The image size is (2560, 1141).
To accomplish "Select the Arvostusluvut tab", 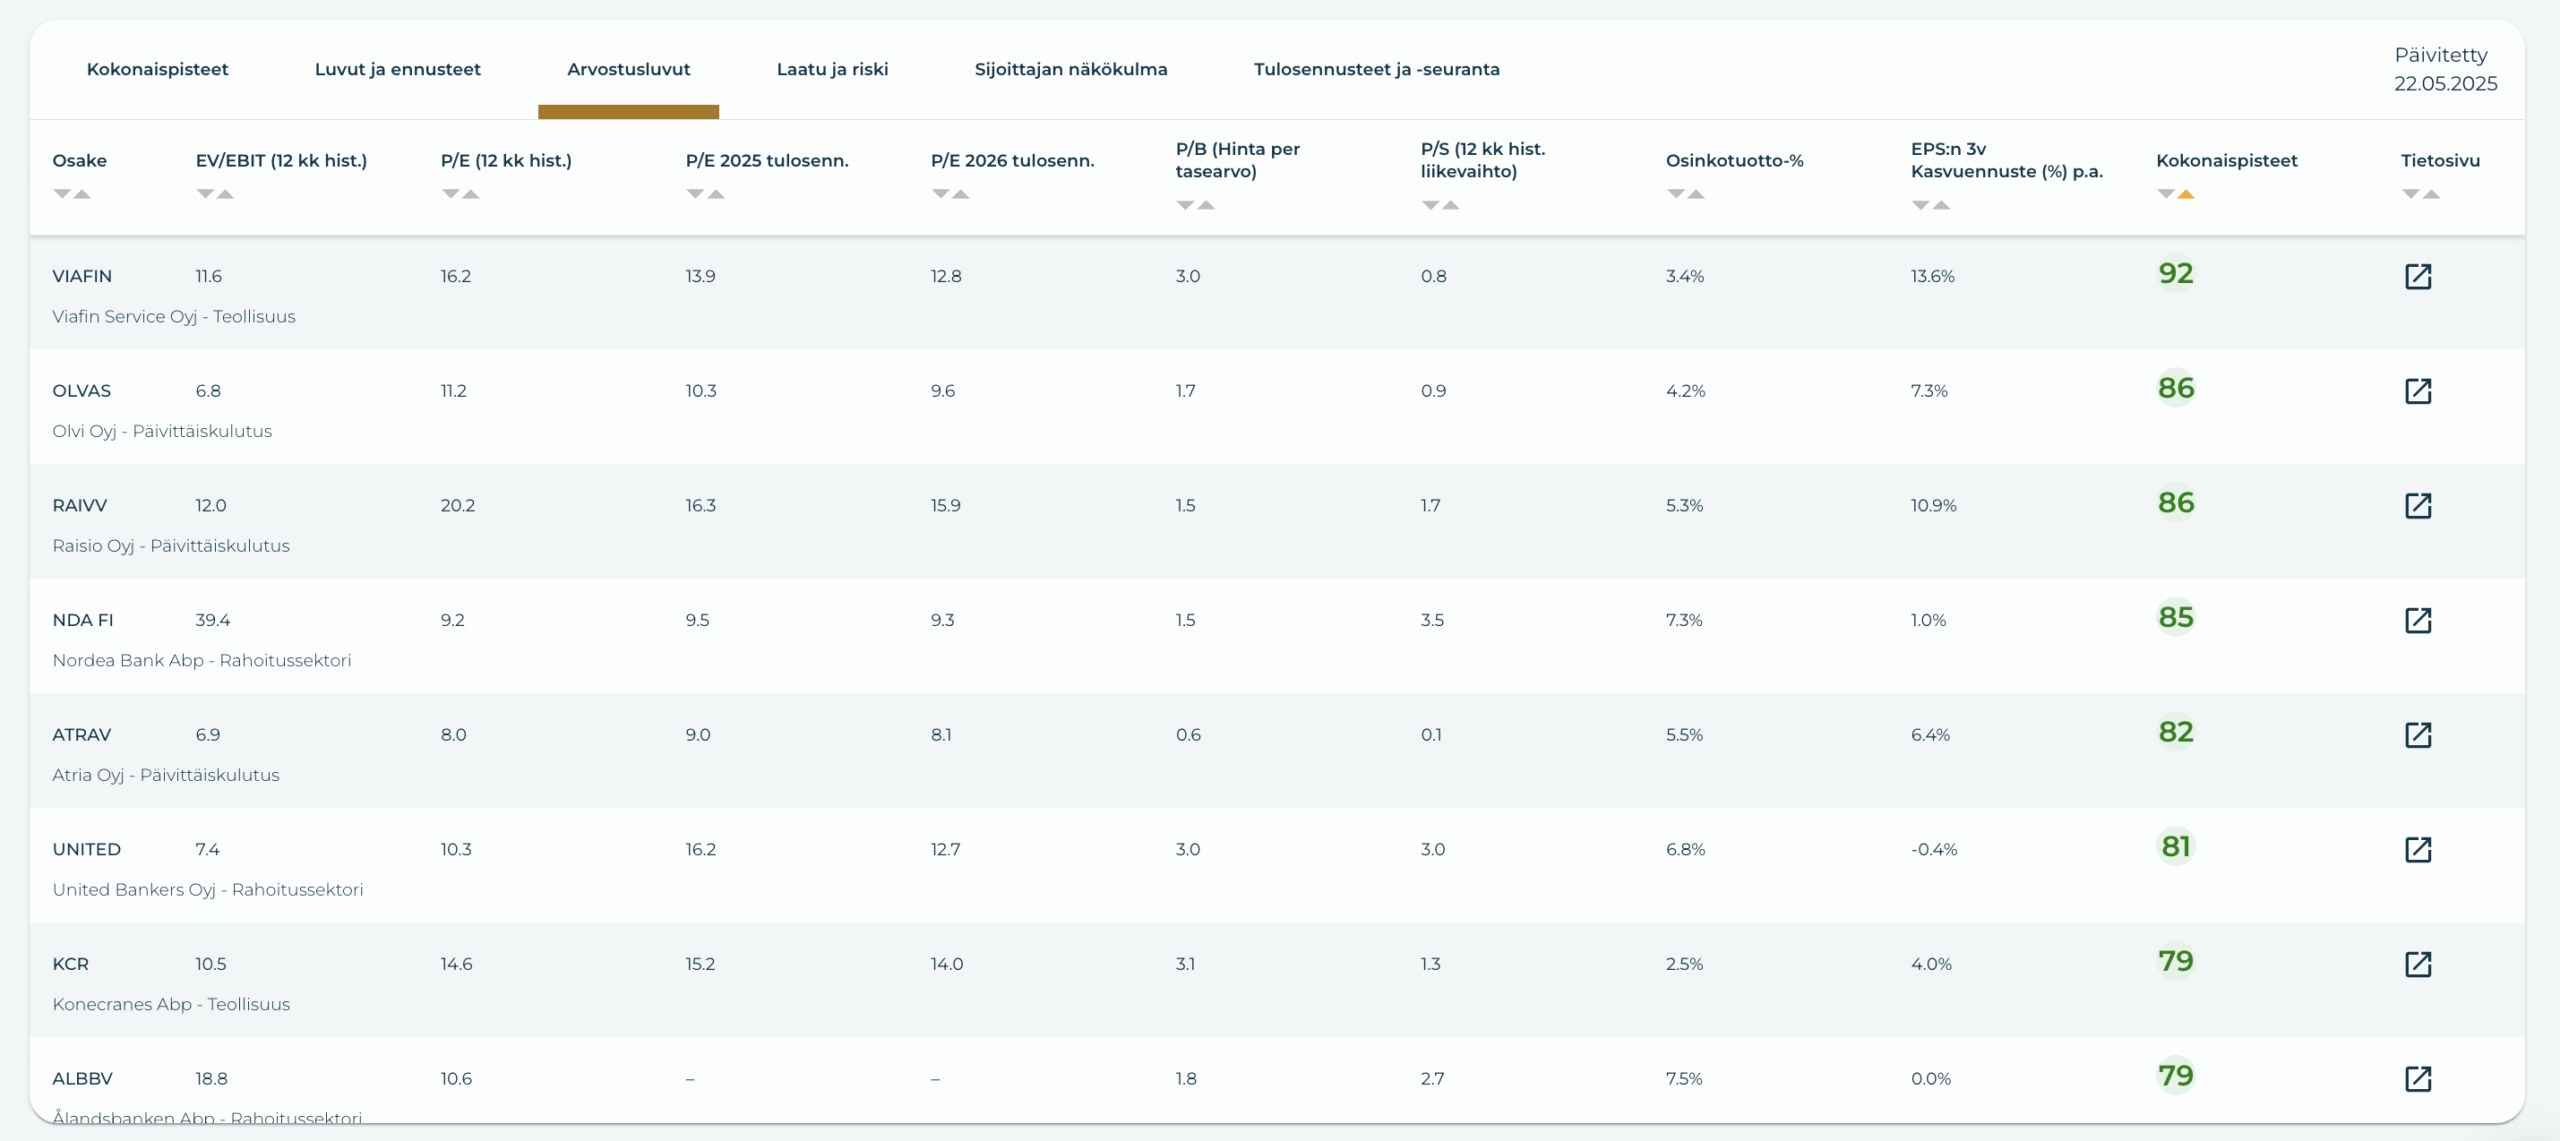I will tap(628, 69).
